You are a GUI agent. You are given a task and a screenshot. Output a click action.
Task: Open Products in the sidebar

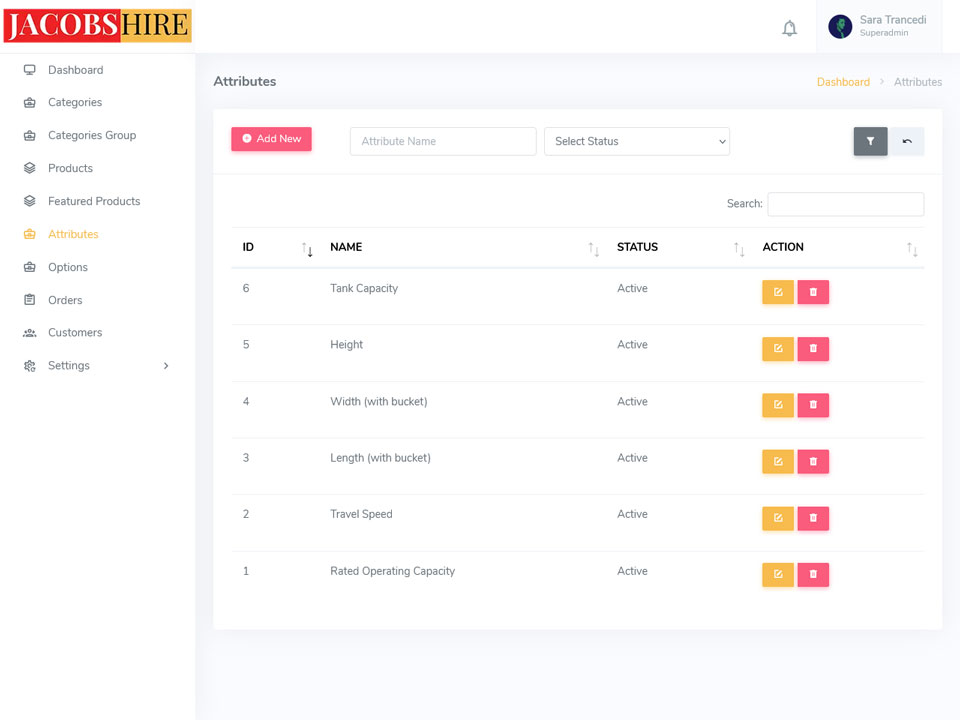(70, 168)
